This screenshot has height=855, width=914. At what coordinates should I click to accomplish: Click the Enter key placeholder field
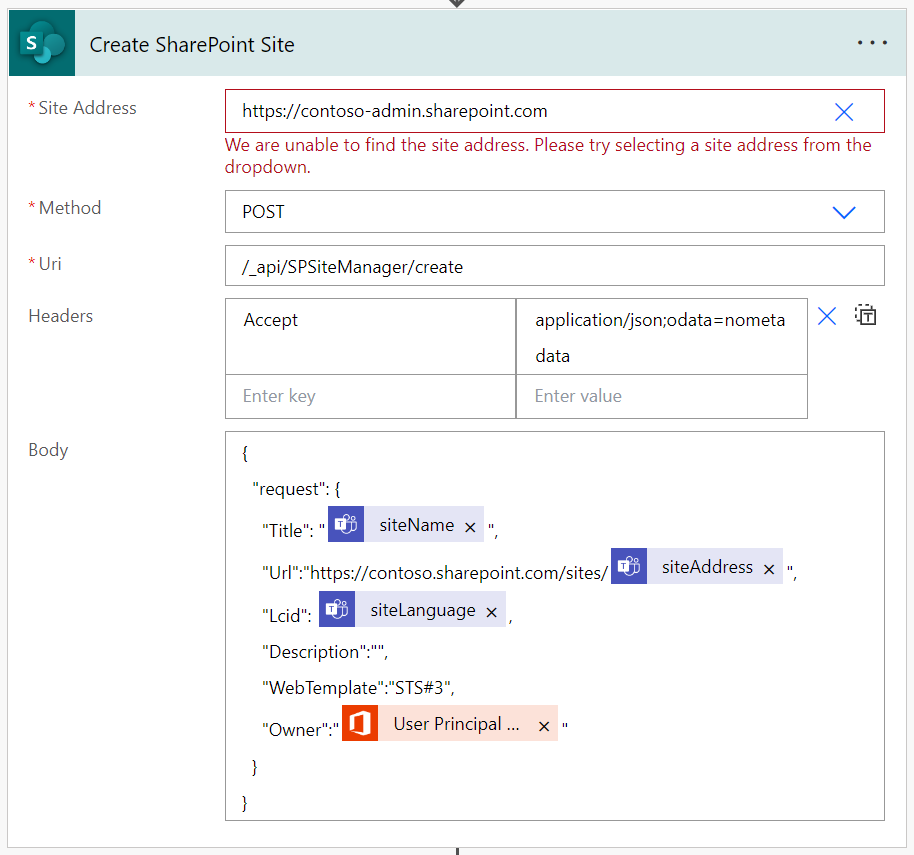370,396
